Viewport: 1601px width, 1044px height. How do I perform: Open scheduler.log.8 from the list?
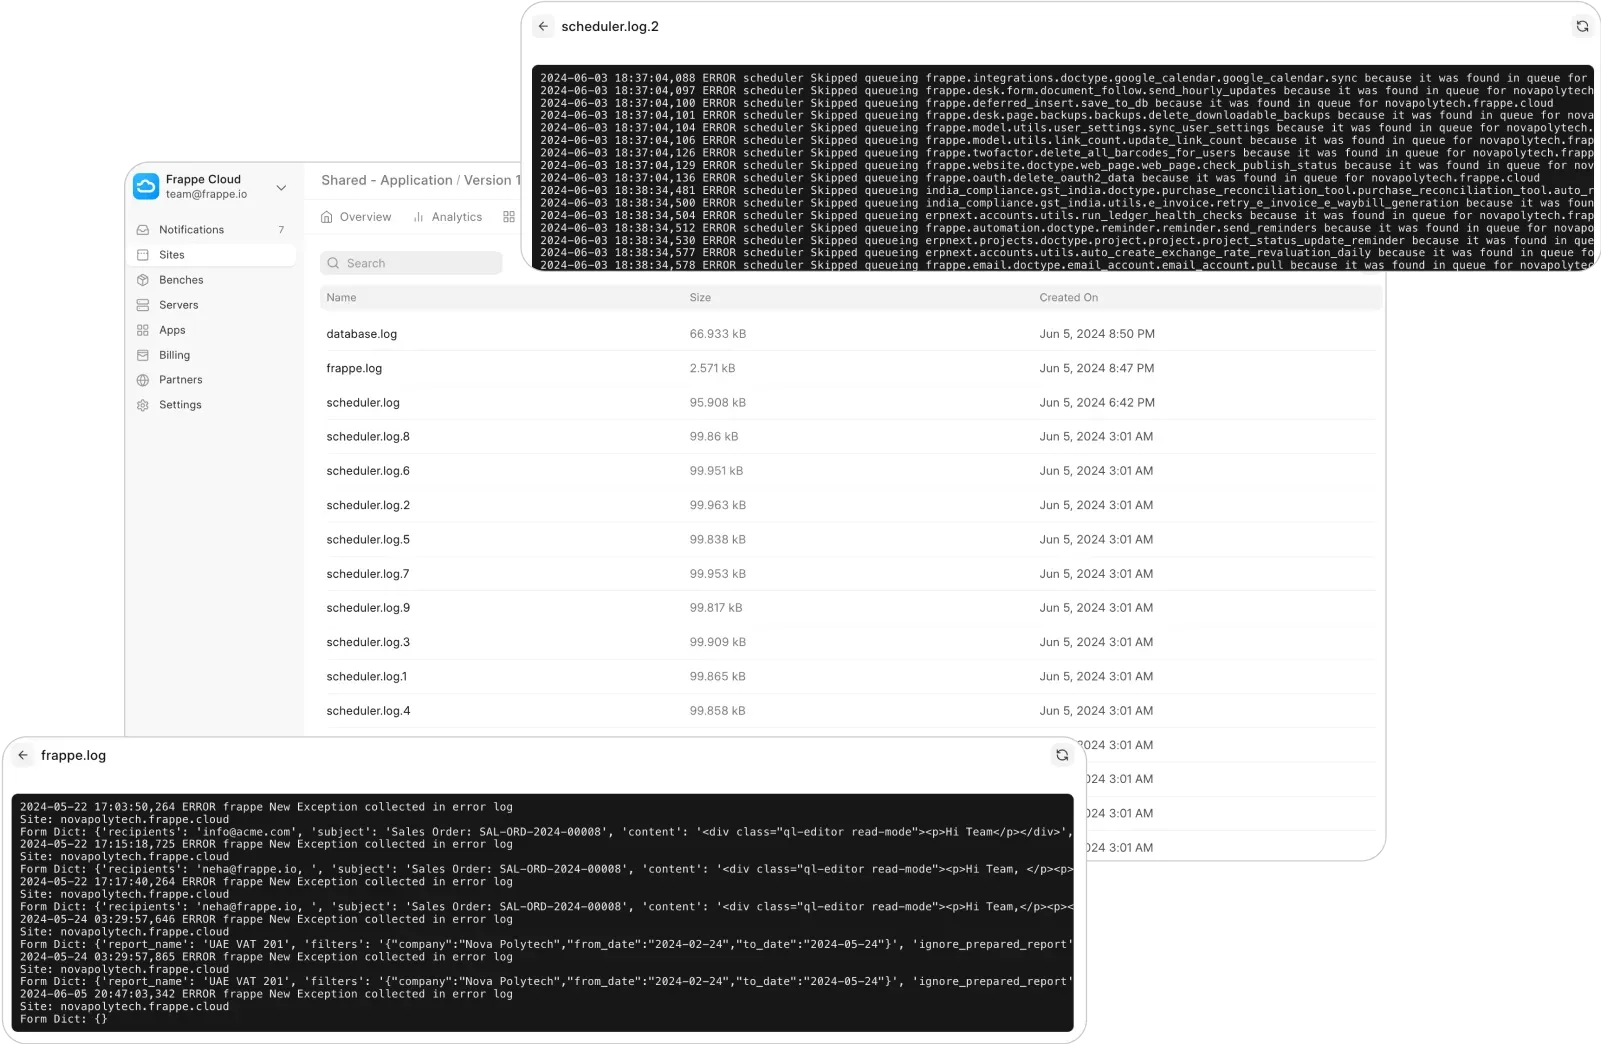[368, 437]
